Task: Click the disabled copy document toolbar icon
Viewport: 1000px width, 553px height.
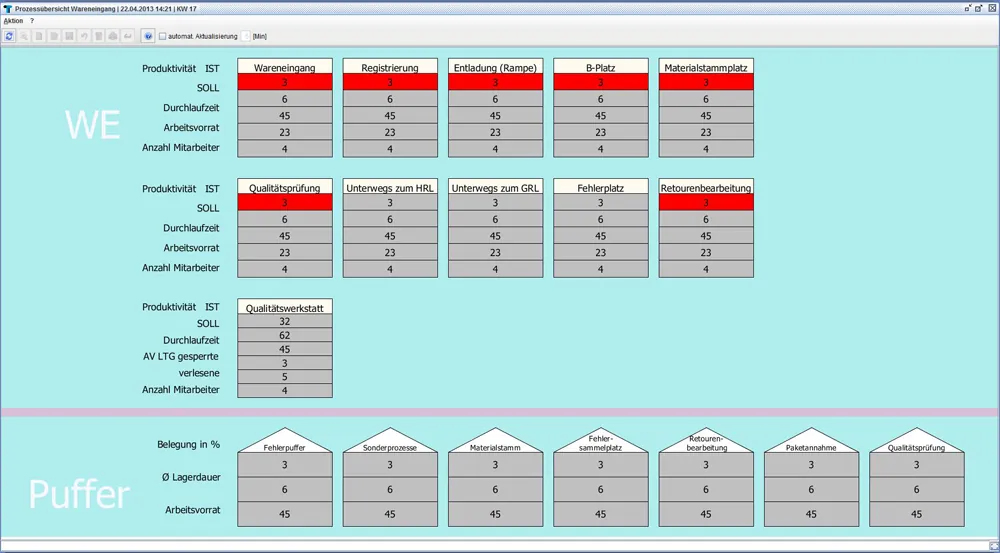Action: click(x=54, y=36)
